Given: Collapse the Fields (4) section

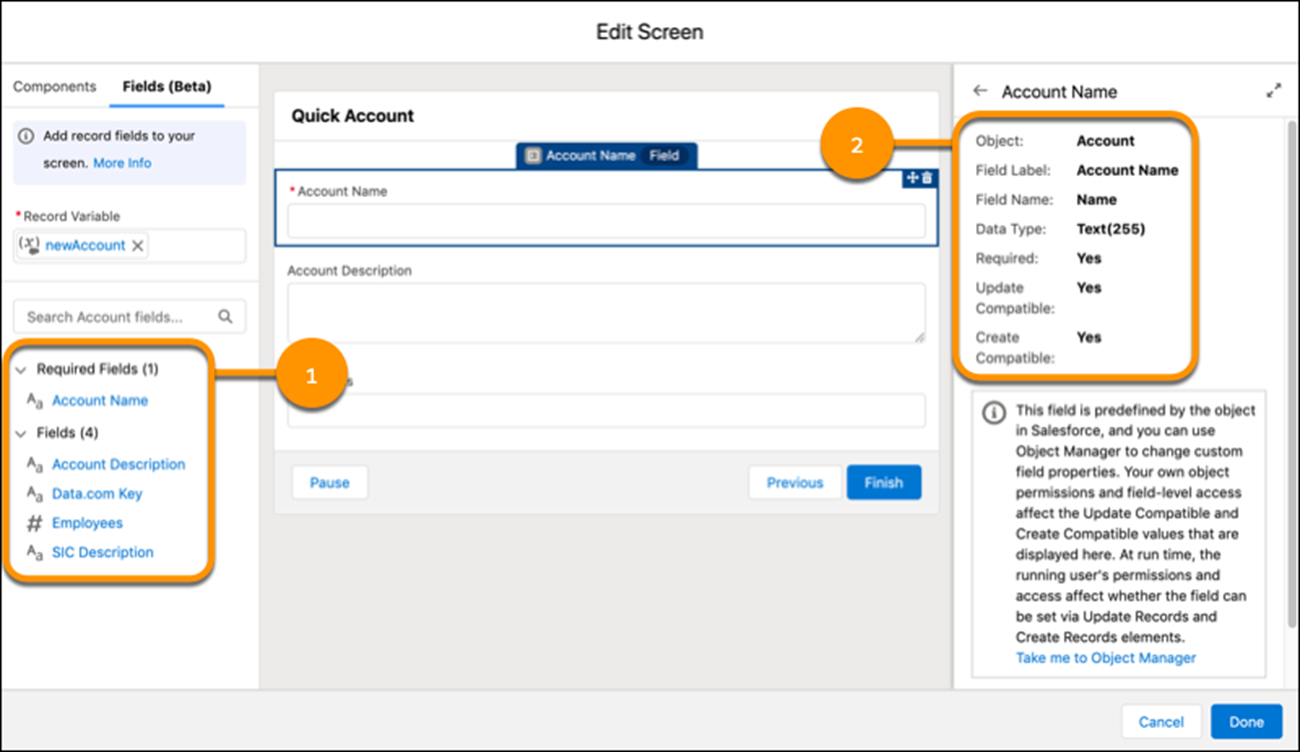Looking at the screenshot, I should (x=21, y=434).
